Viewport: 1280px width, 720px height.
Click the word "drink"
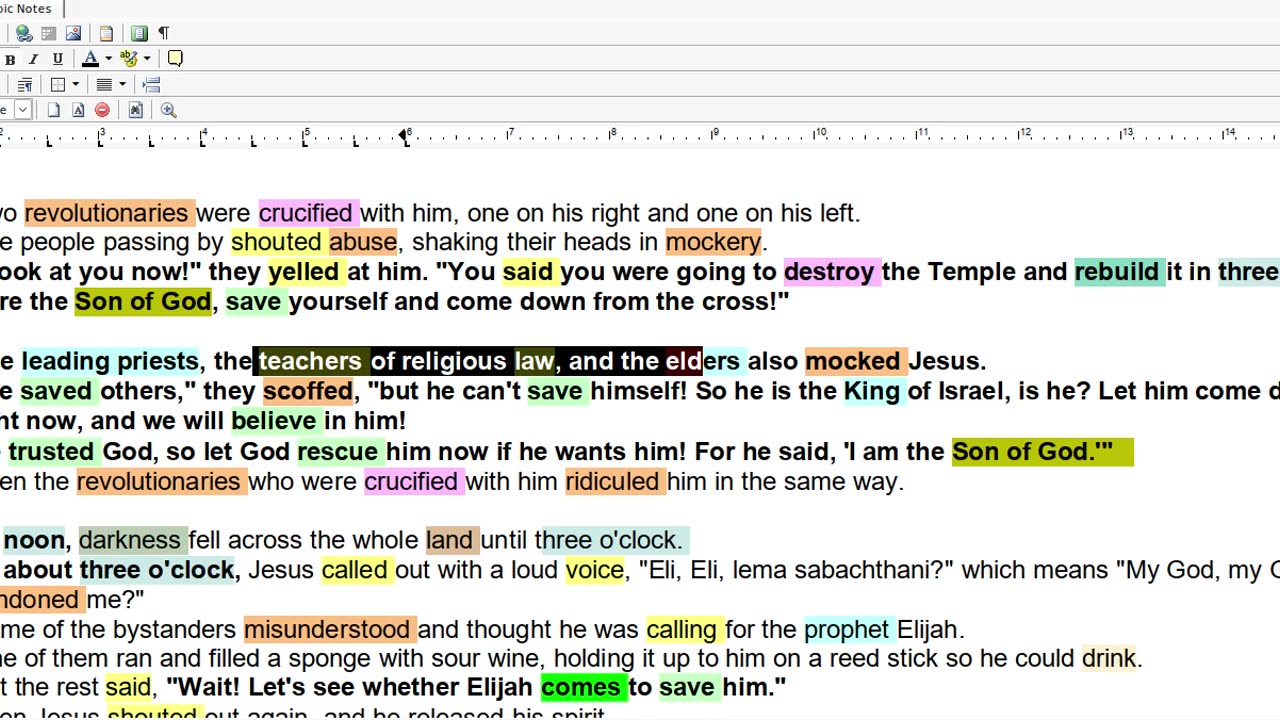[1109, 658]
